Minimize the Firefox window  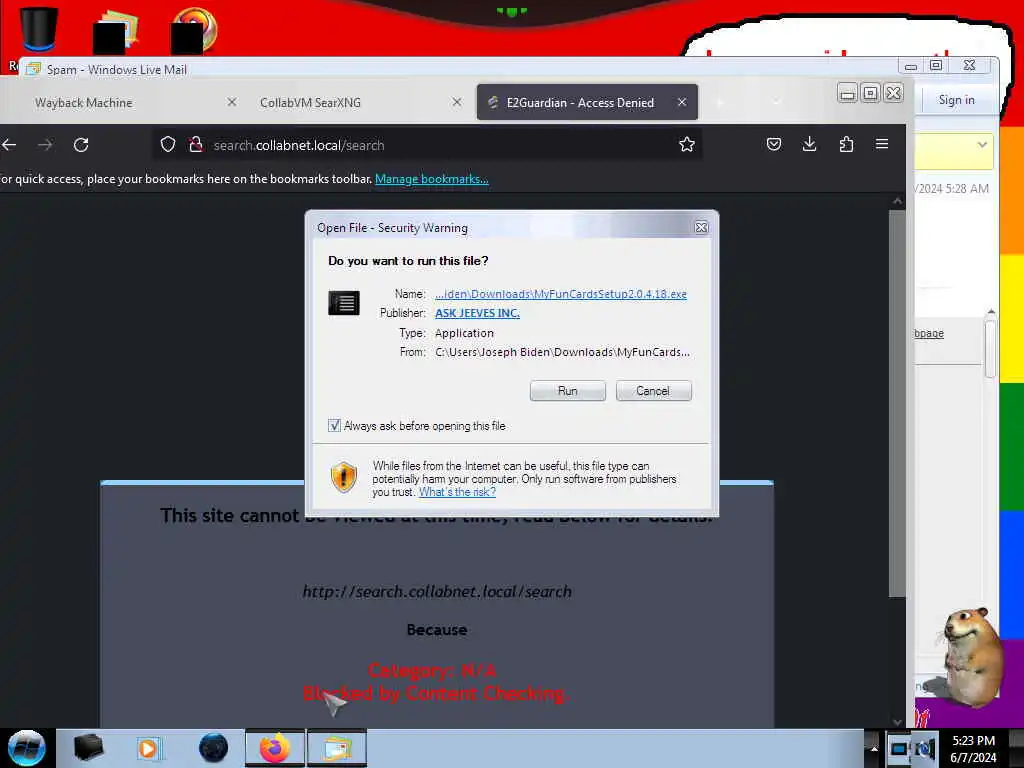click(x=847, y=93)
